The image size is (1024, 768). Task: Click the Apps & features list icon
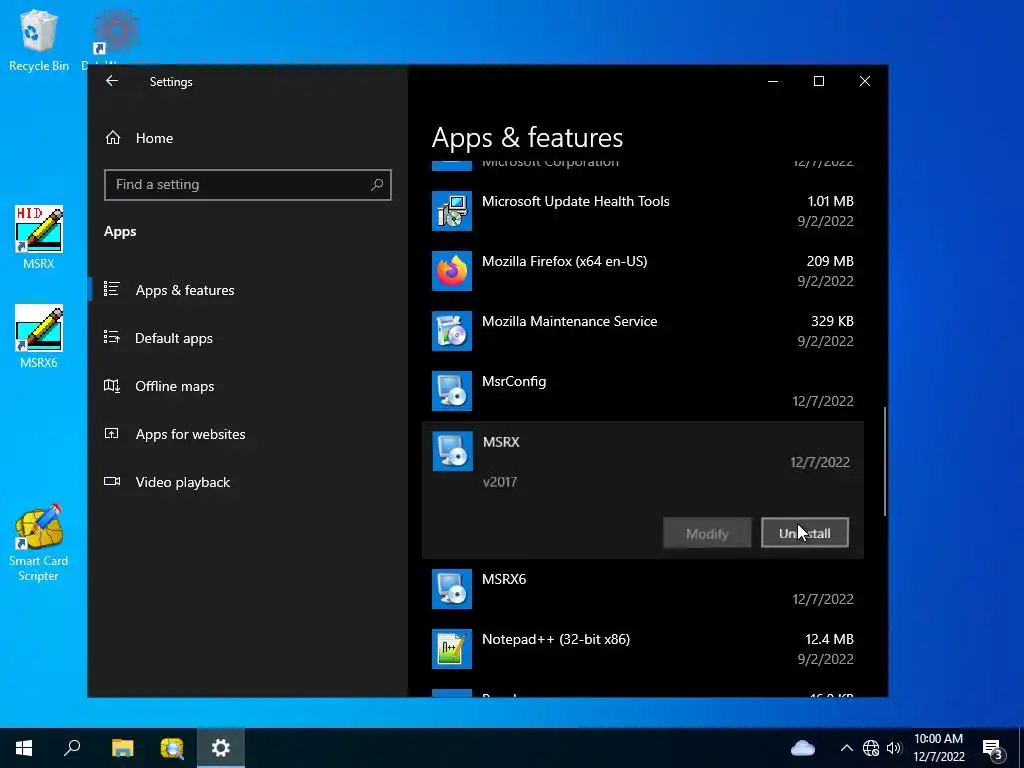click(x=112, y=289)
